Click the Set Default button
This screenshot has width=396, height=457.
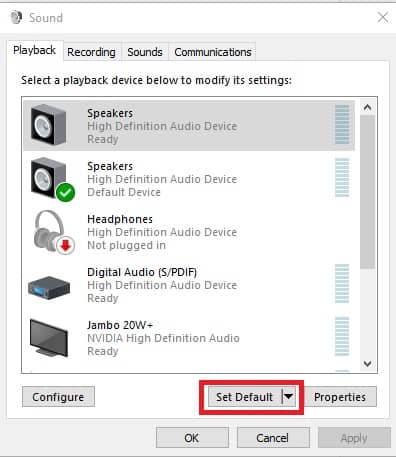pyautogui.click(x=245, y=397)
